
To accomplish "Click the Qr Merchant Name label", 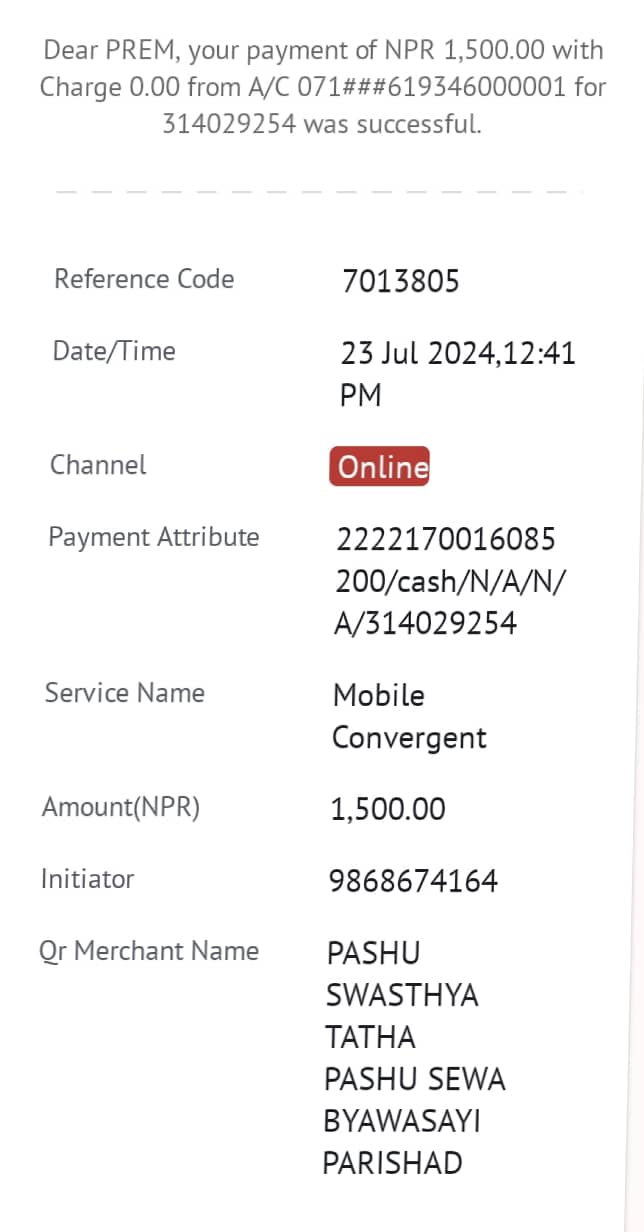I will coord(149,951).
